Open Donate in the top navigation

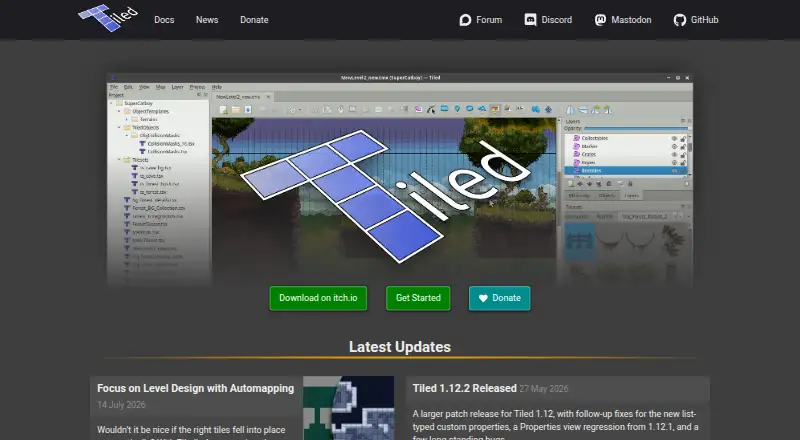254,20
